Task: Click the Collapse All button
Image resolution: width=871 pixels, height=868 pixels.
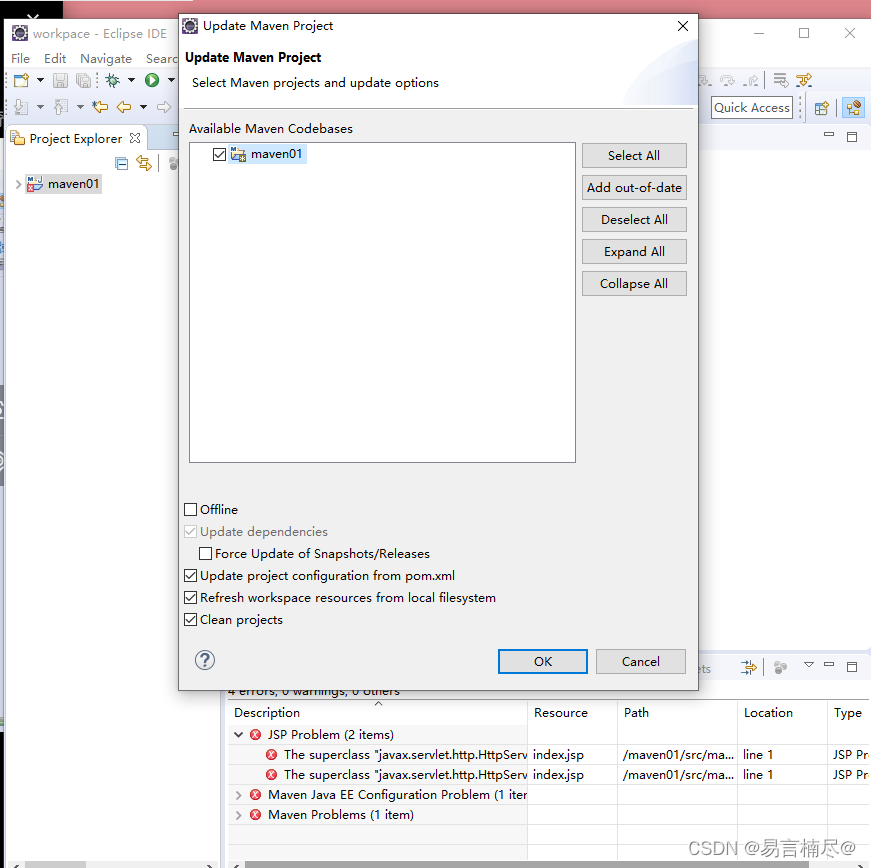Action: (634, 284)
